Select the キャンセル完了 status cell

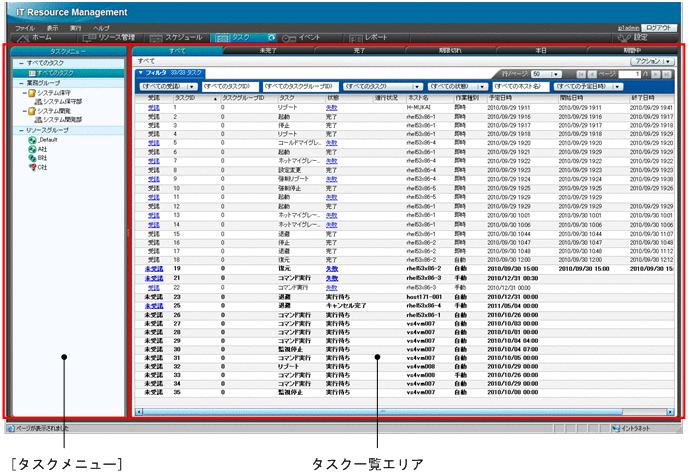coord(346,306)
